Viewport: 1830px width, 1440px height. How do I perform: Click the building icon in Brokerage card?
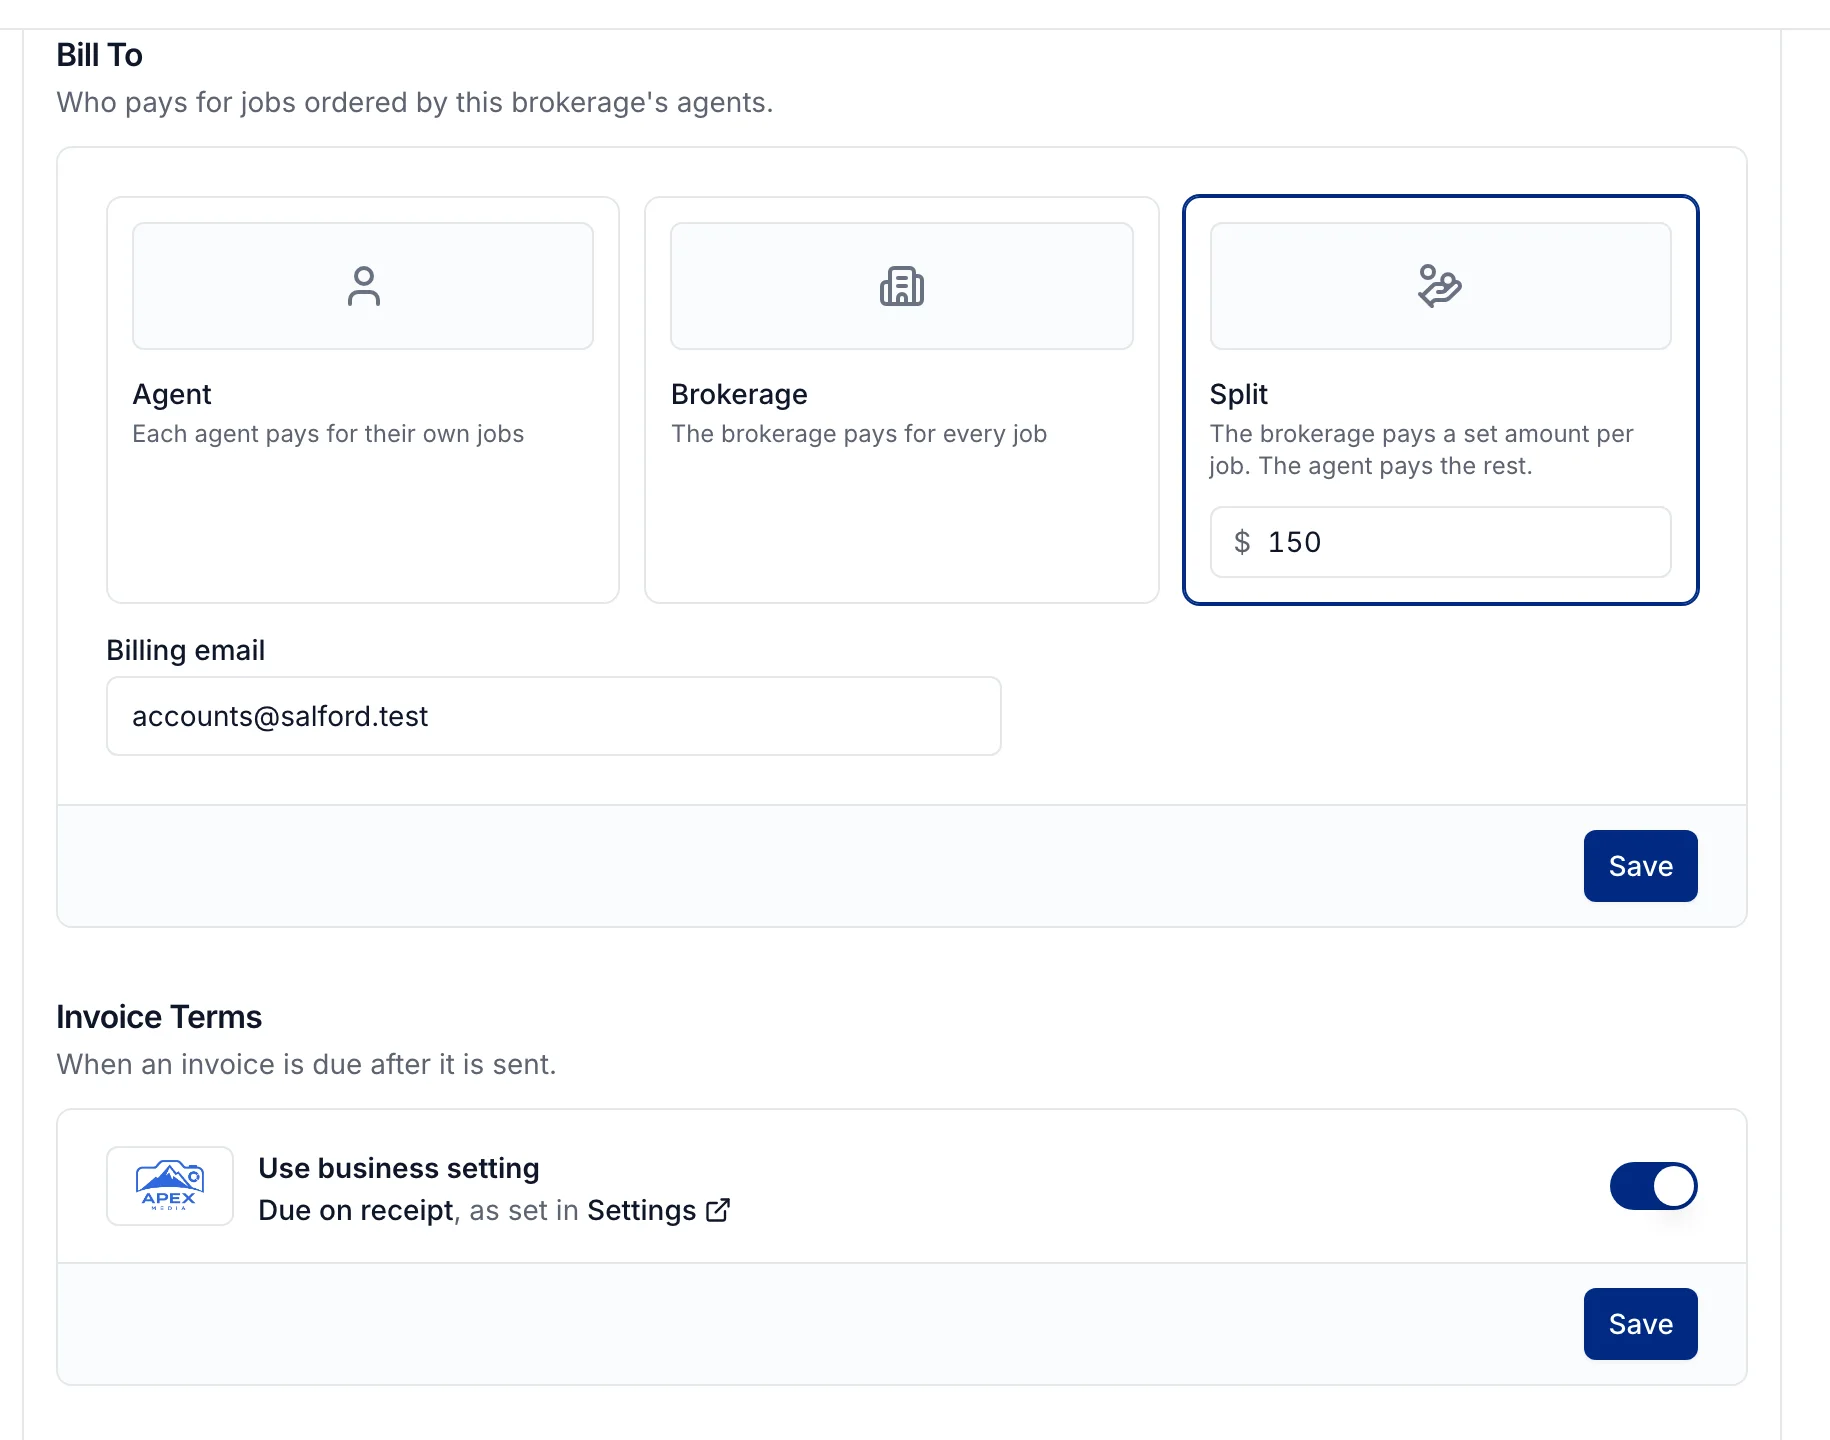coord(901,286)
